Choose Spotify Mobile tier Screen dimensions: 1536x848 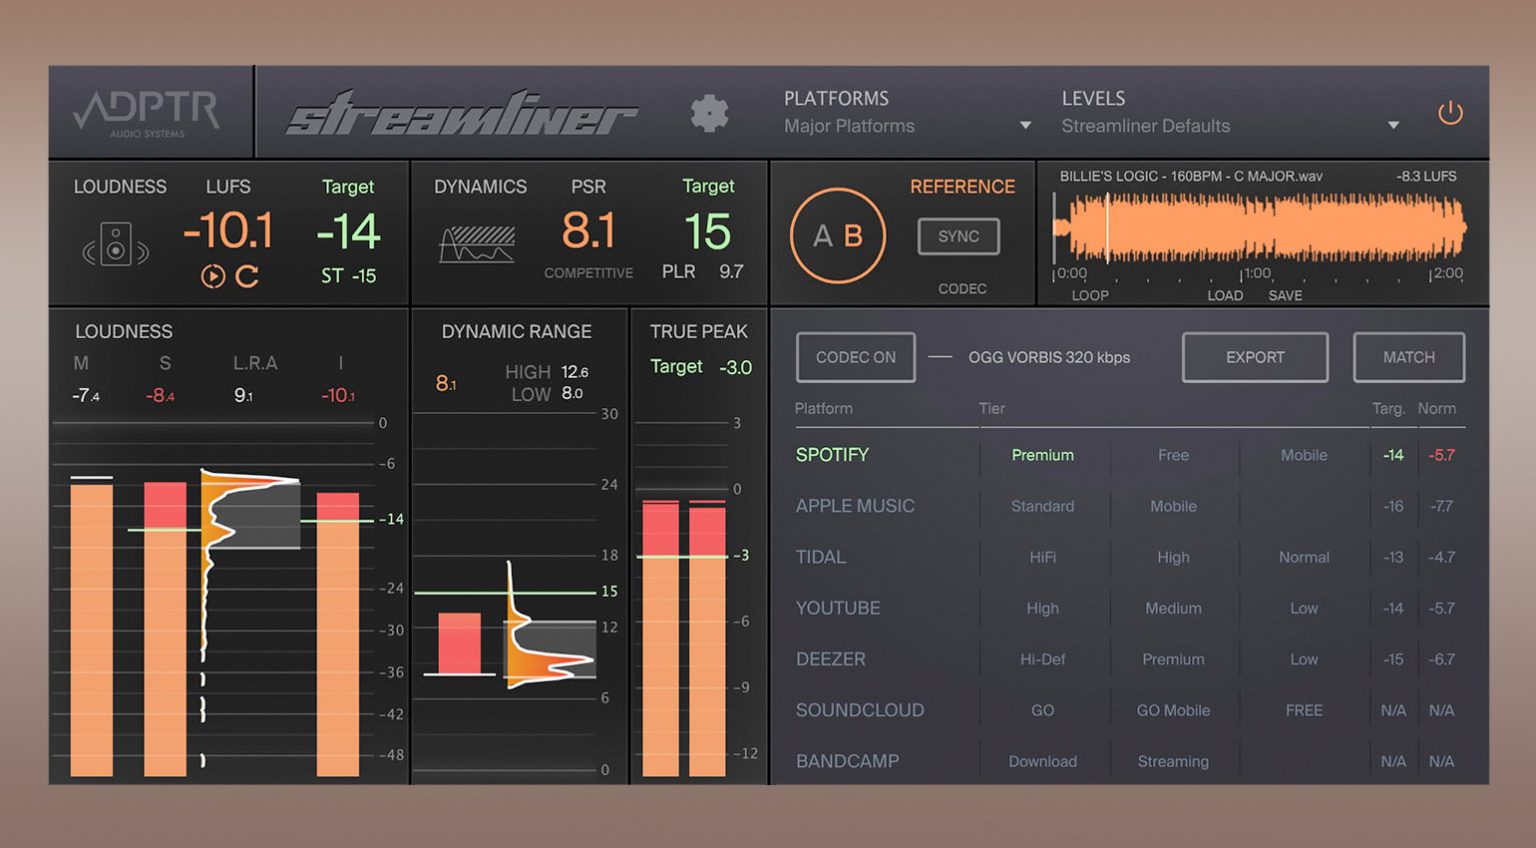pos(1304,455)
